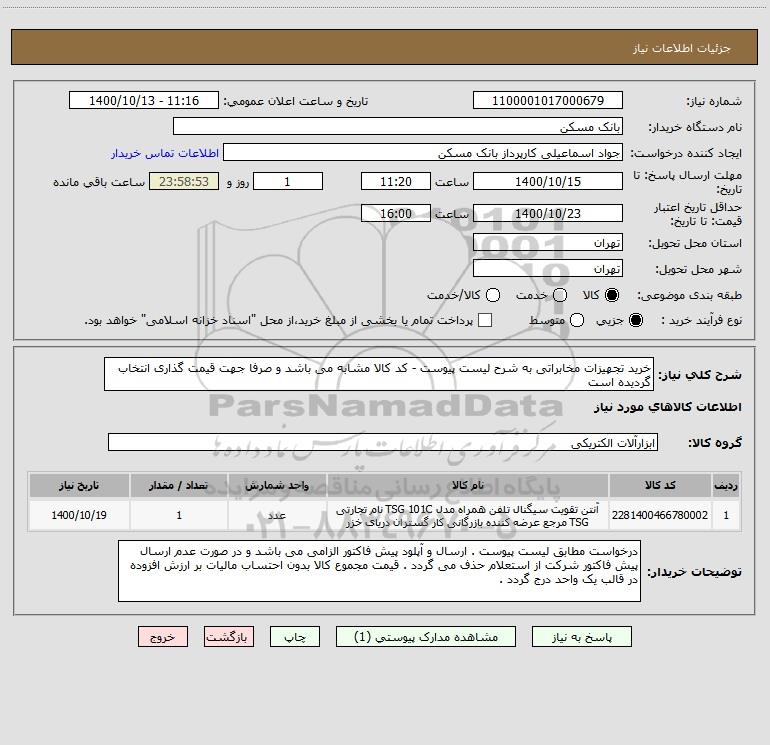770x745 pixels.
Task: Click the پاسخ به نیاز button
Action: point(582,637)
